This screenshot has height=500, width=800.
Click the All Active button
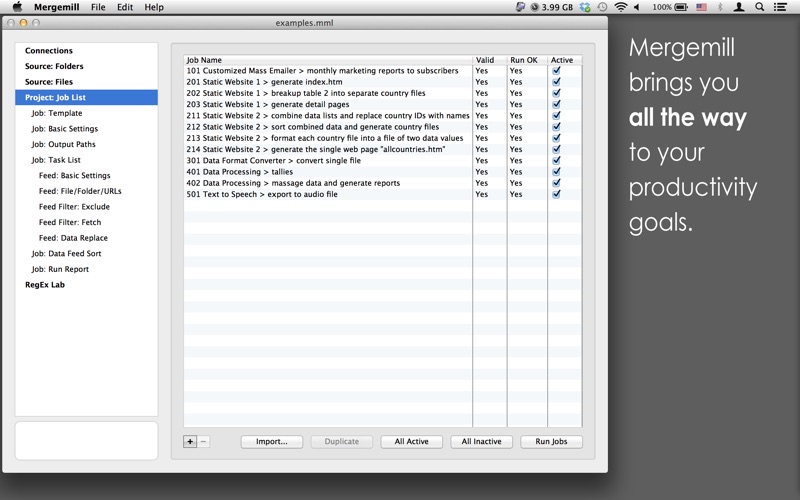[412, 442]
